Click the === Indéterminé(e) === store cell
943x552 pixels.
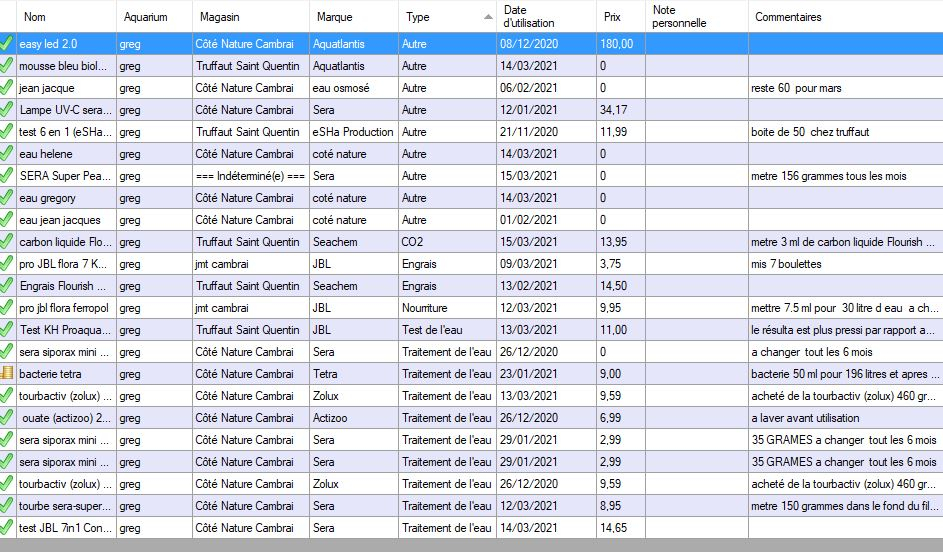pyautogui.click(x=250, y=176)
